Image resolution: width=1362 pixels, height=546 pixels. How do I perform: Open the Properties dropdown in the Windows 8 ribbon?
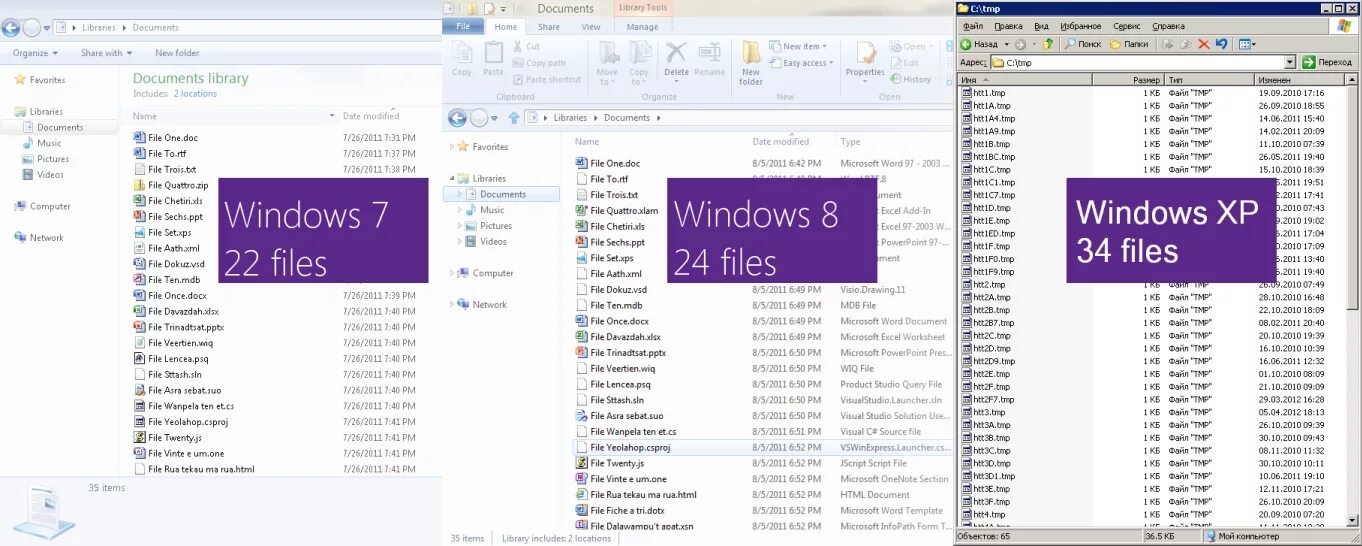pos(865,81)
